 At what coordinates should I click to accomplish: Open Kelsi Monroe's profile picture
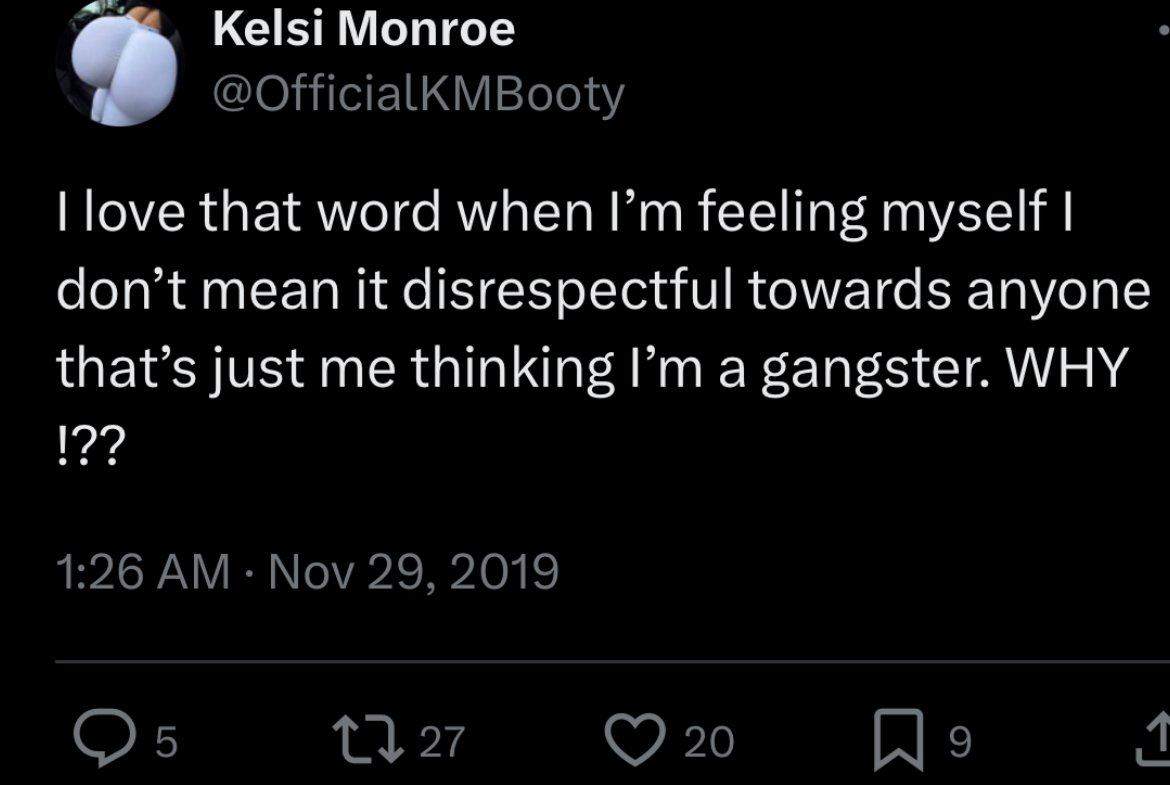pyautogui.click(x=120, y=62)
